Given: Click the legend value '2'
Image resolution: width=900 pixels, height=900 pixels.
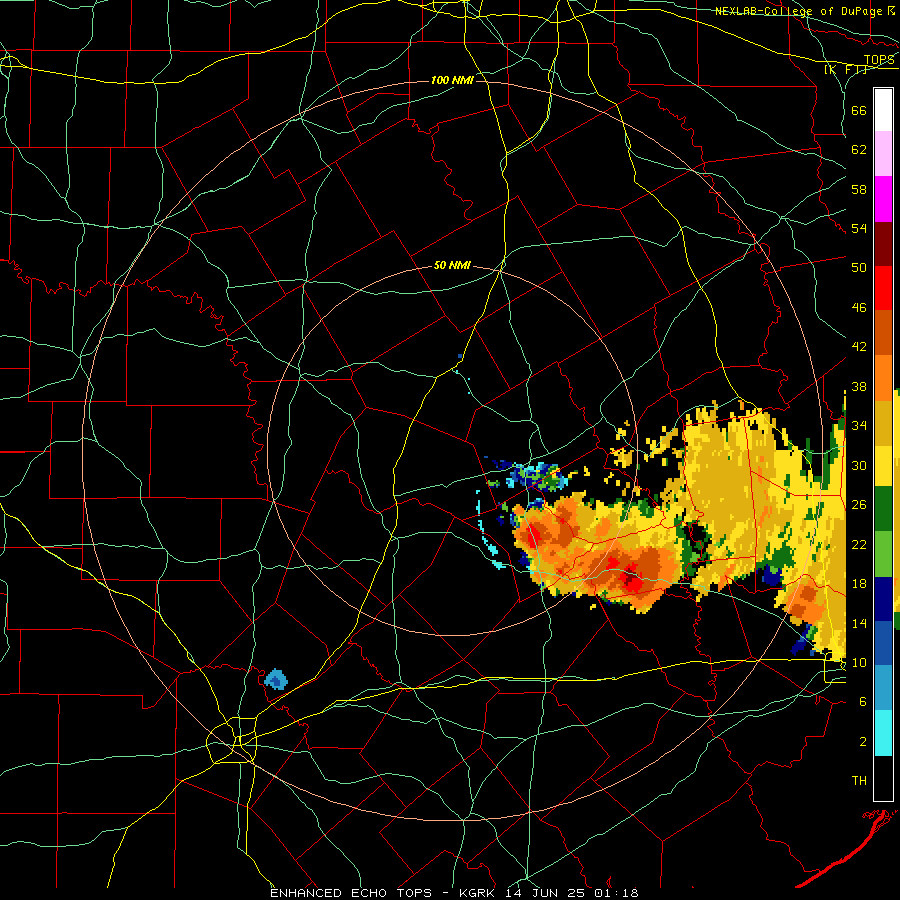Looking at the screenshot, I should [863, 742].
